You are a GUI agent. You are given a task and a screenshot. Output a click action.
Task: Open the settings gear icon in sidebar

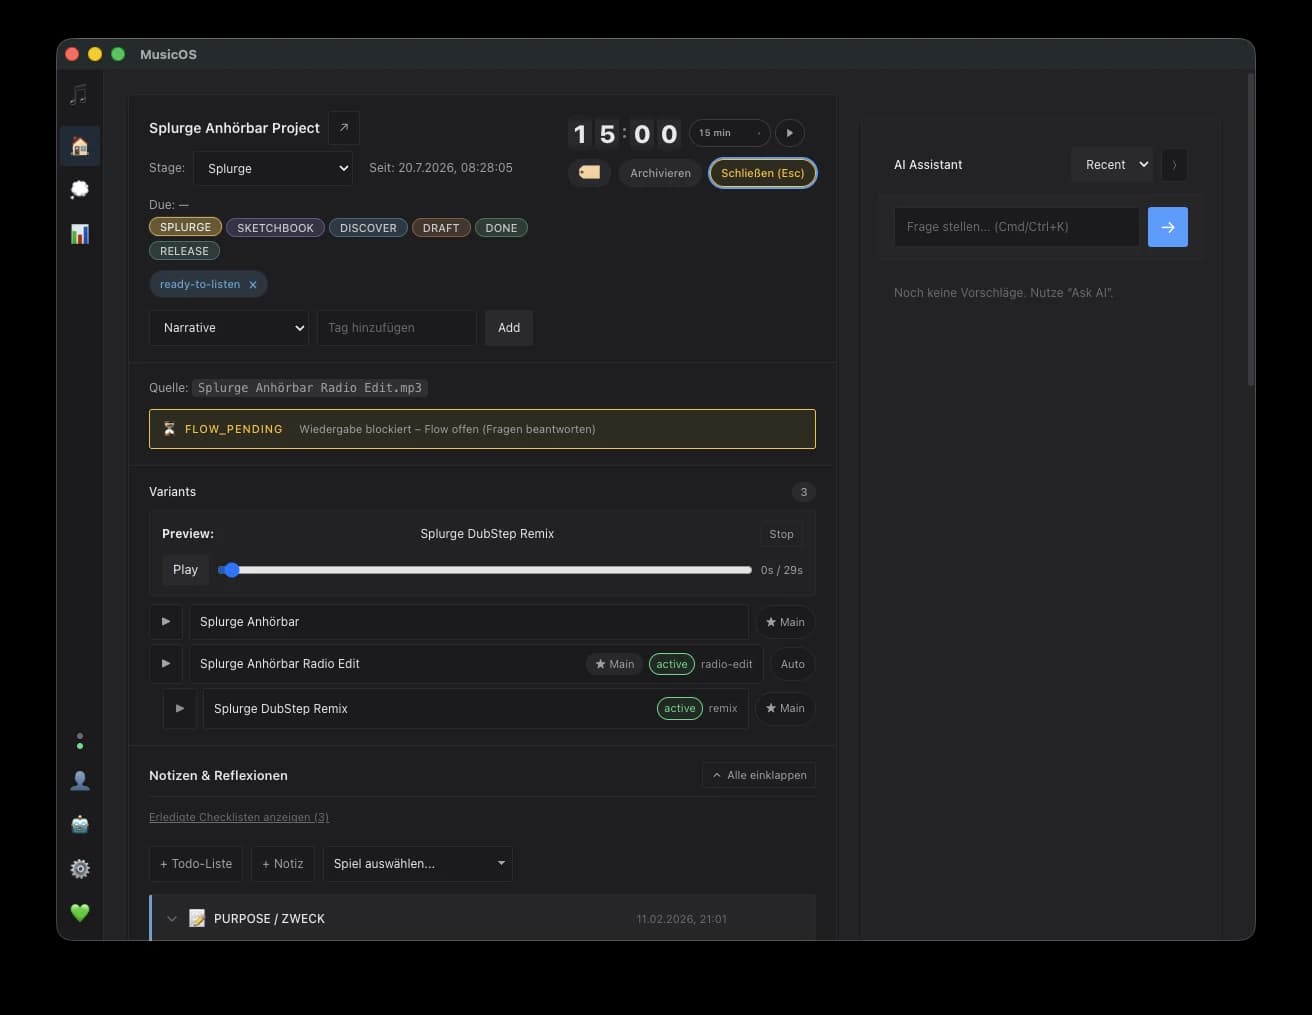(x=80, y=869)
